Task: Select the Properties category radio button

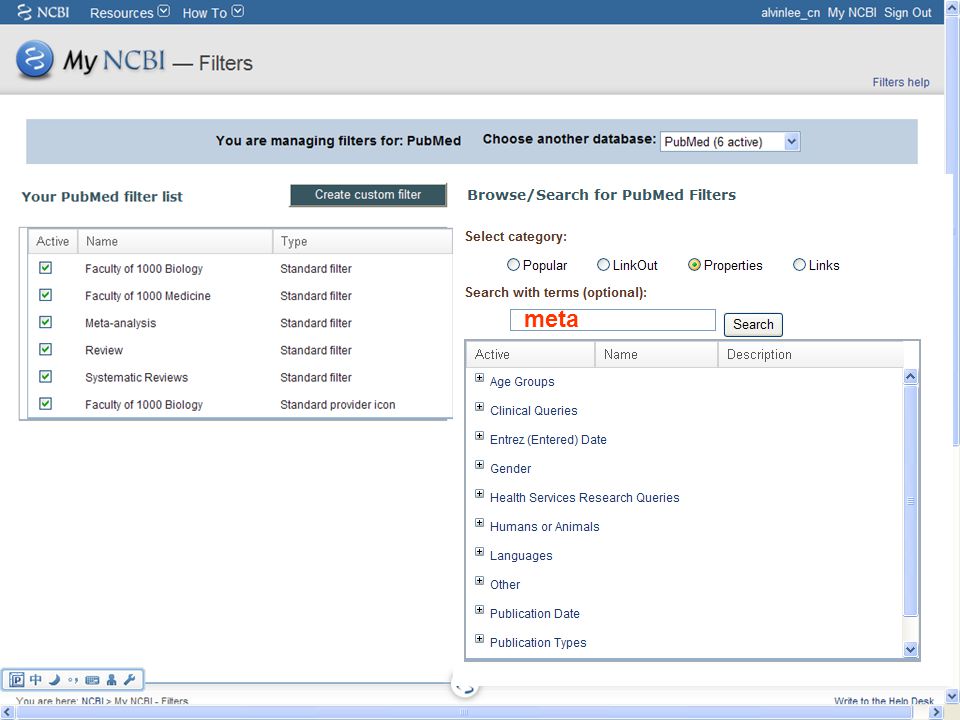Action: 694,264
